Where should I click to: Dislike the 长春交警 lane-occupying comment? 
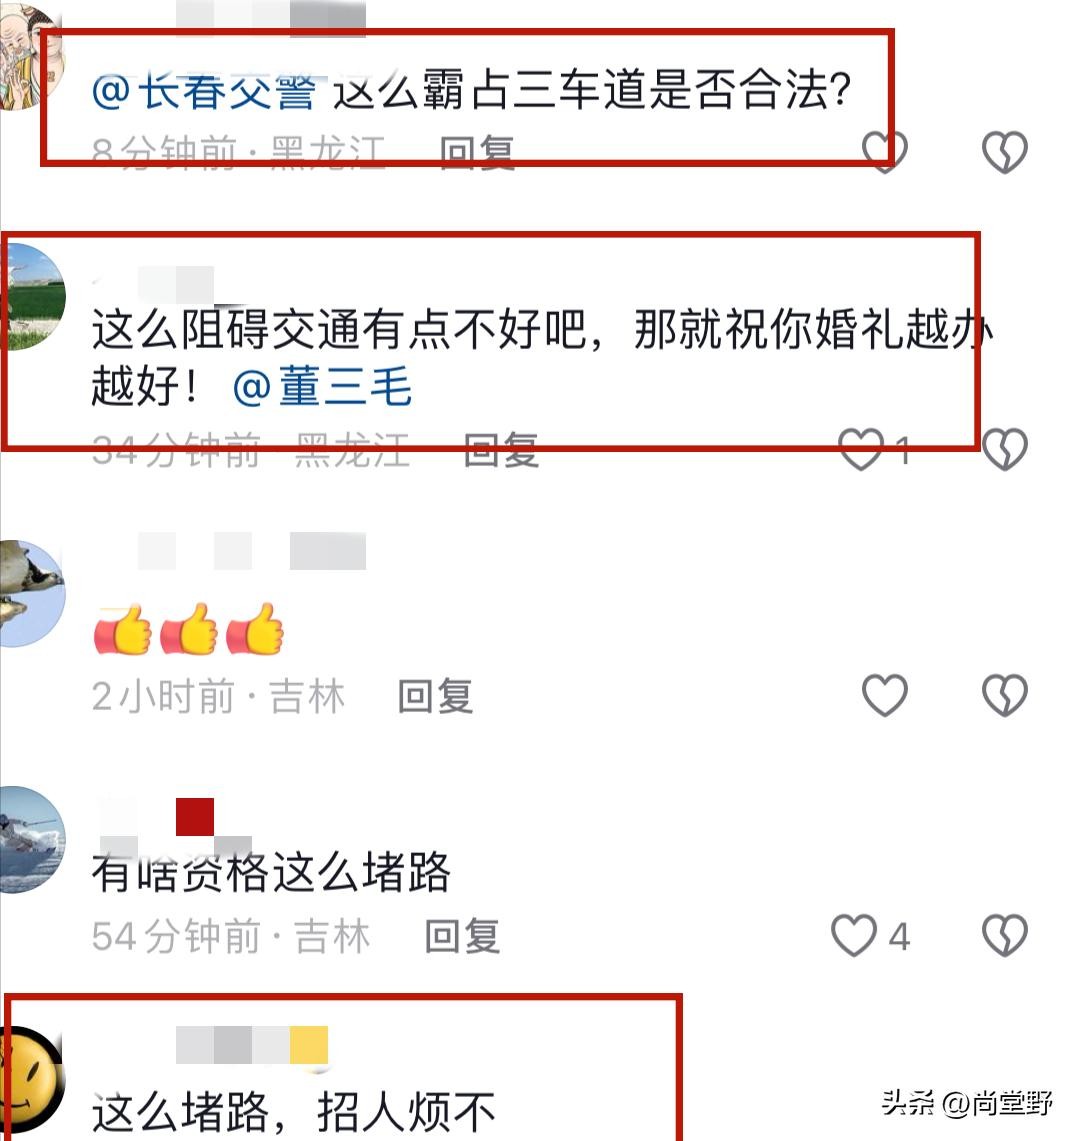point(1004,152)
